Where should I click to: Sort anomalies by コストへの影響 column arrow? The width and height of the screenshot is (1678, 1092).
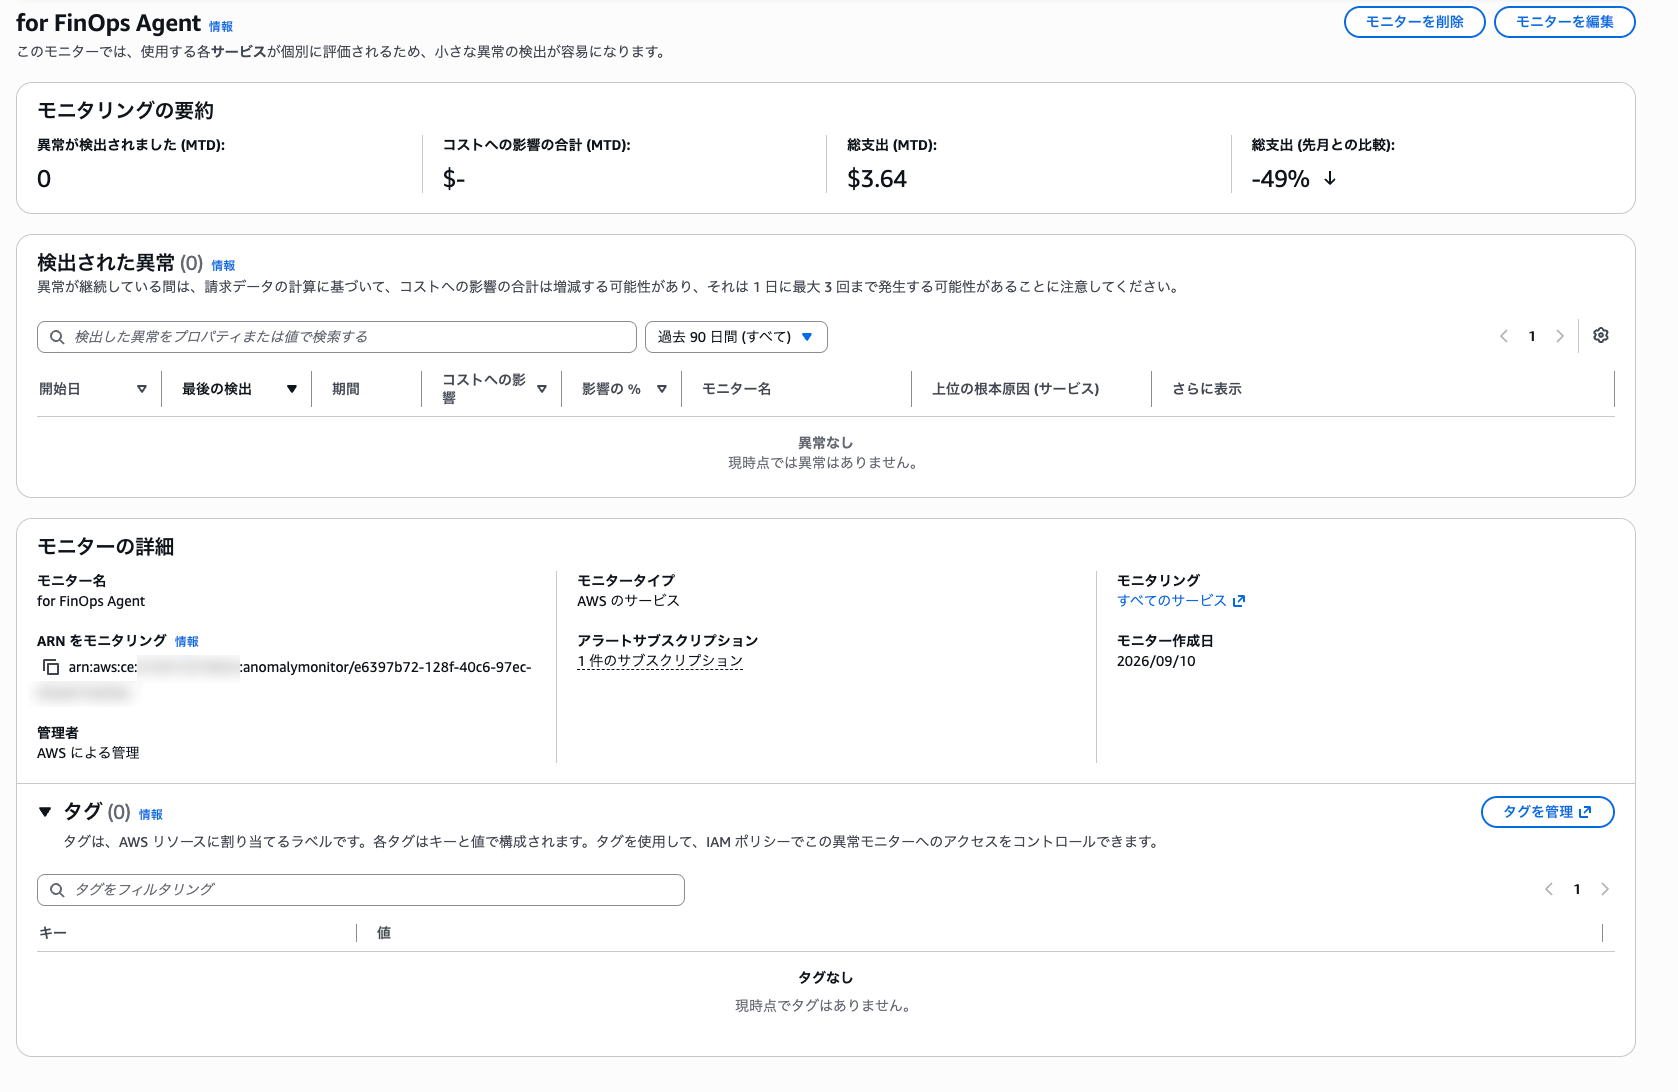542,389
